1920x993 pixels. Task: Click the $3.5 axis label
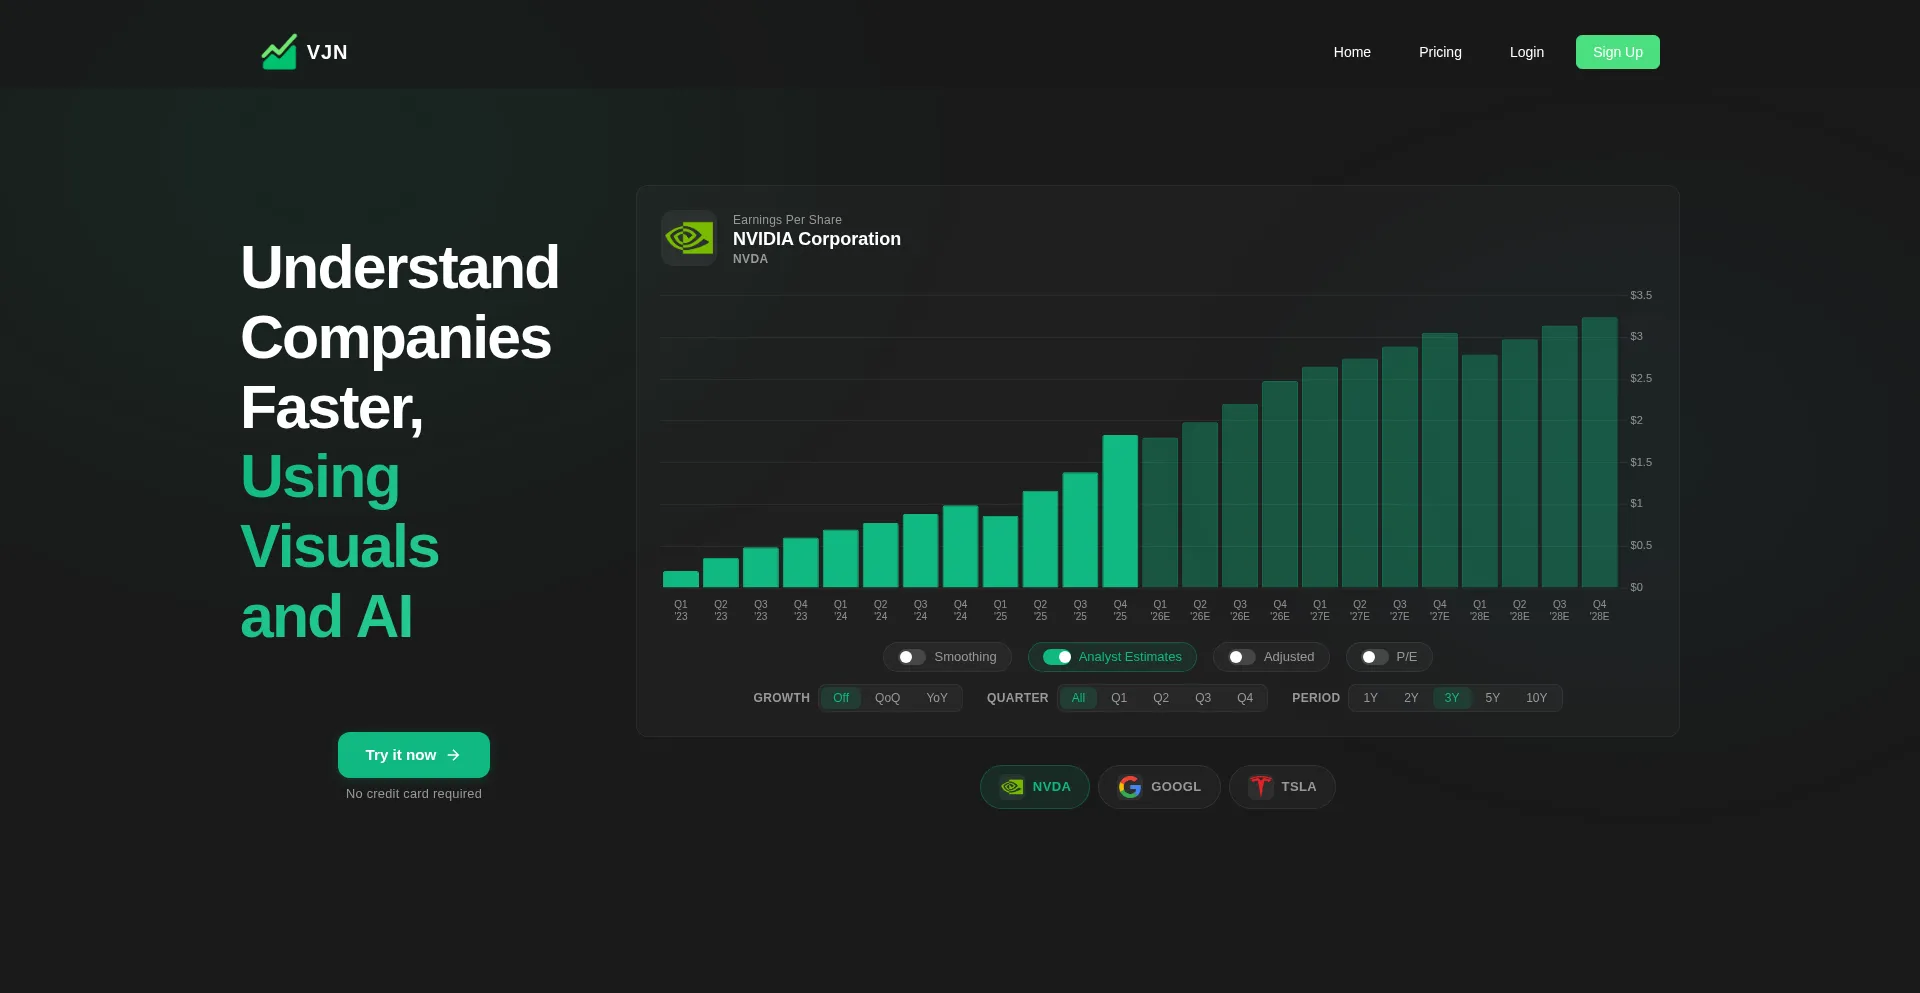1641,295
